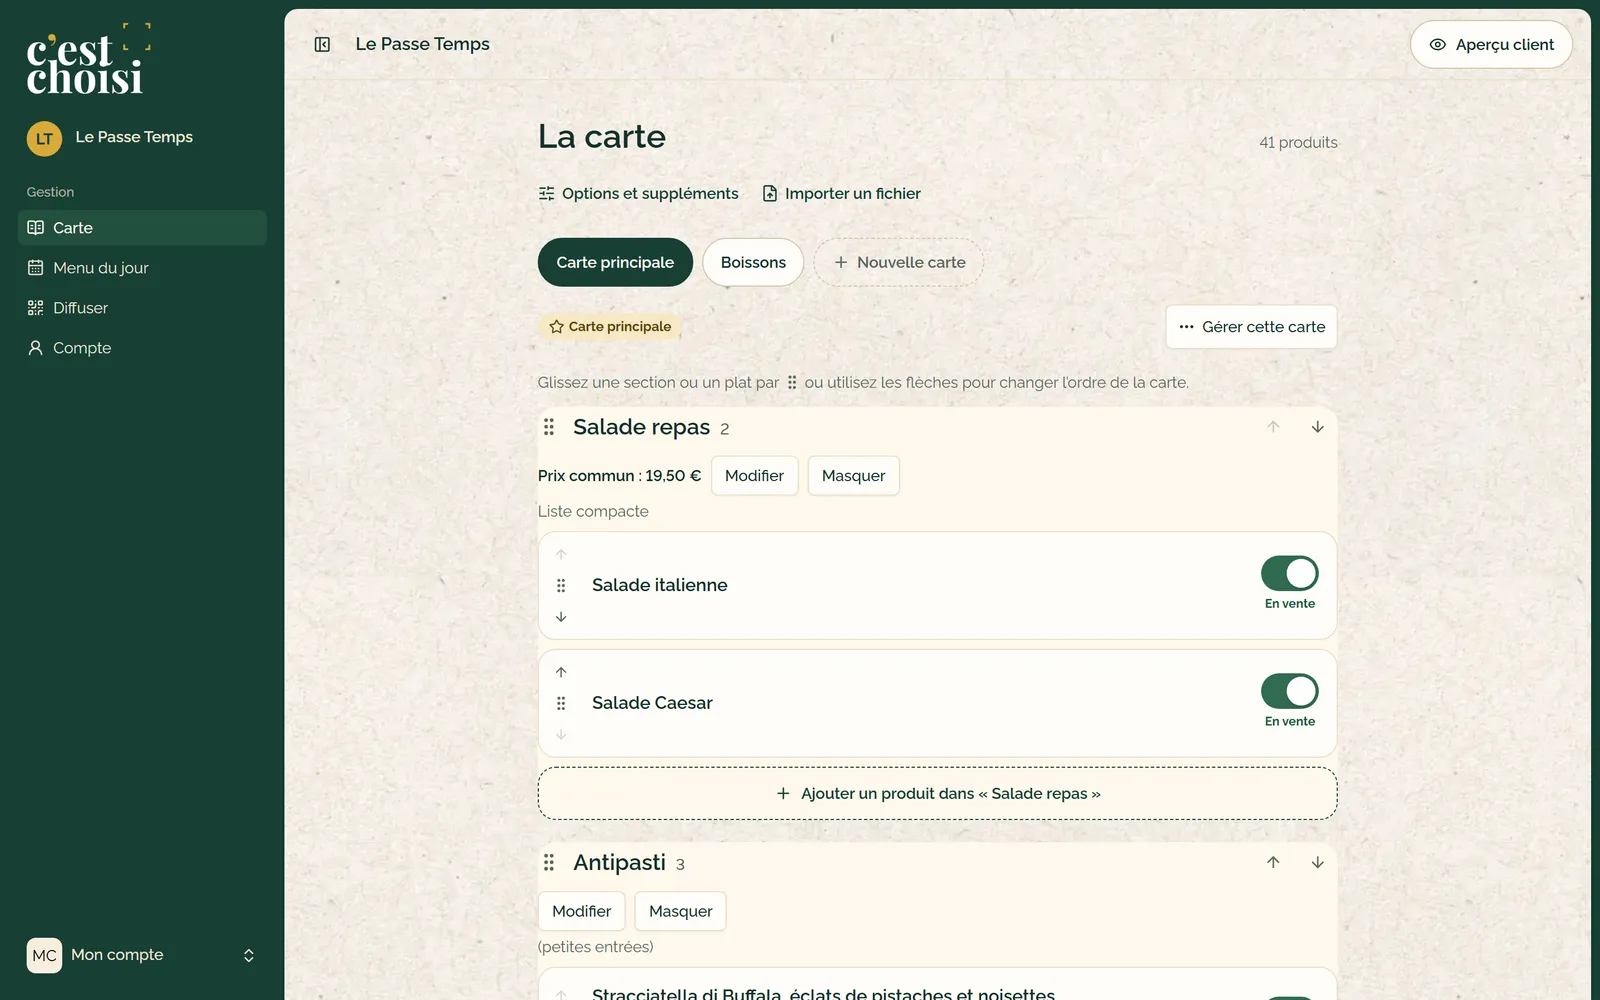
Task: Click Le Passe Temps header title
Action: click(x=422, y=44)
